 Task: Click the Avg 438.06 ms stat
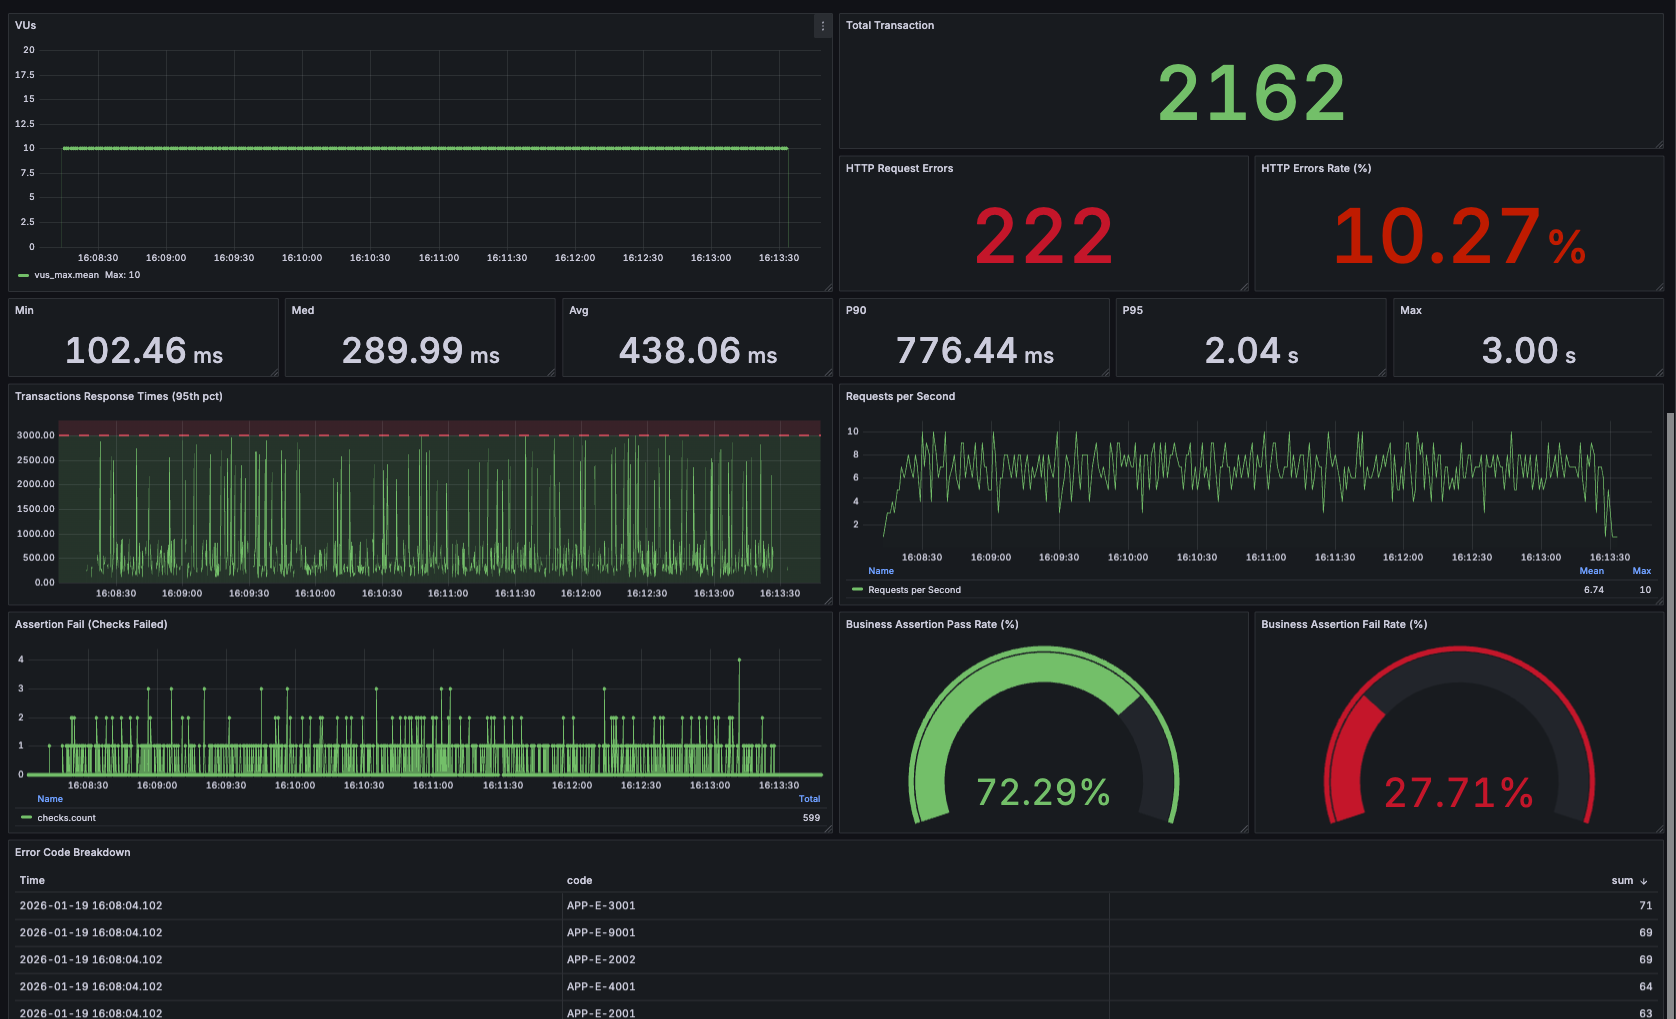click(x=698, y=351)
